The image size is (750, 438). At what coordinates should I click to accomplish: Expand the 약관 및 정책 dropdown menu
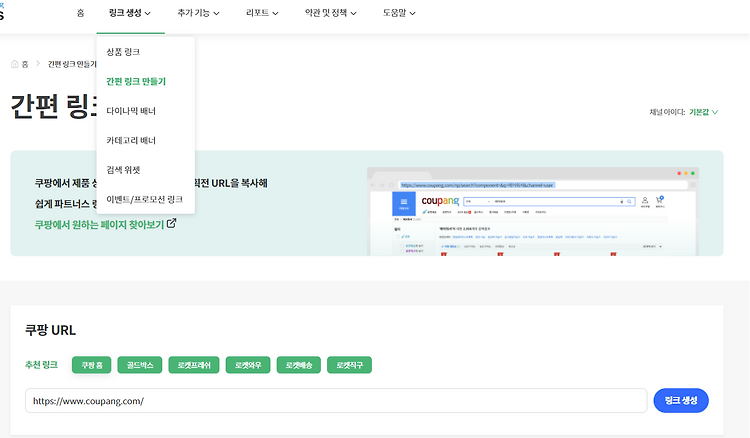(x=331, y=13)
